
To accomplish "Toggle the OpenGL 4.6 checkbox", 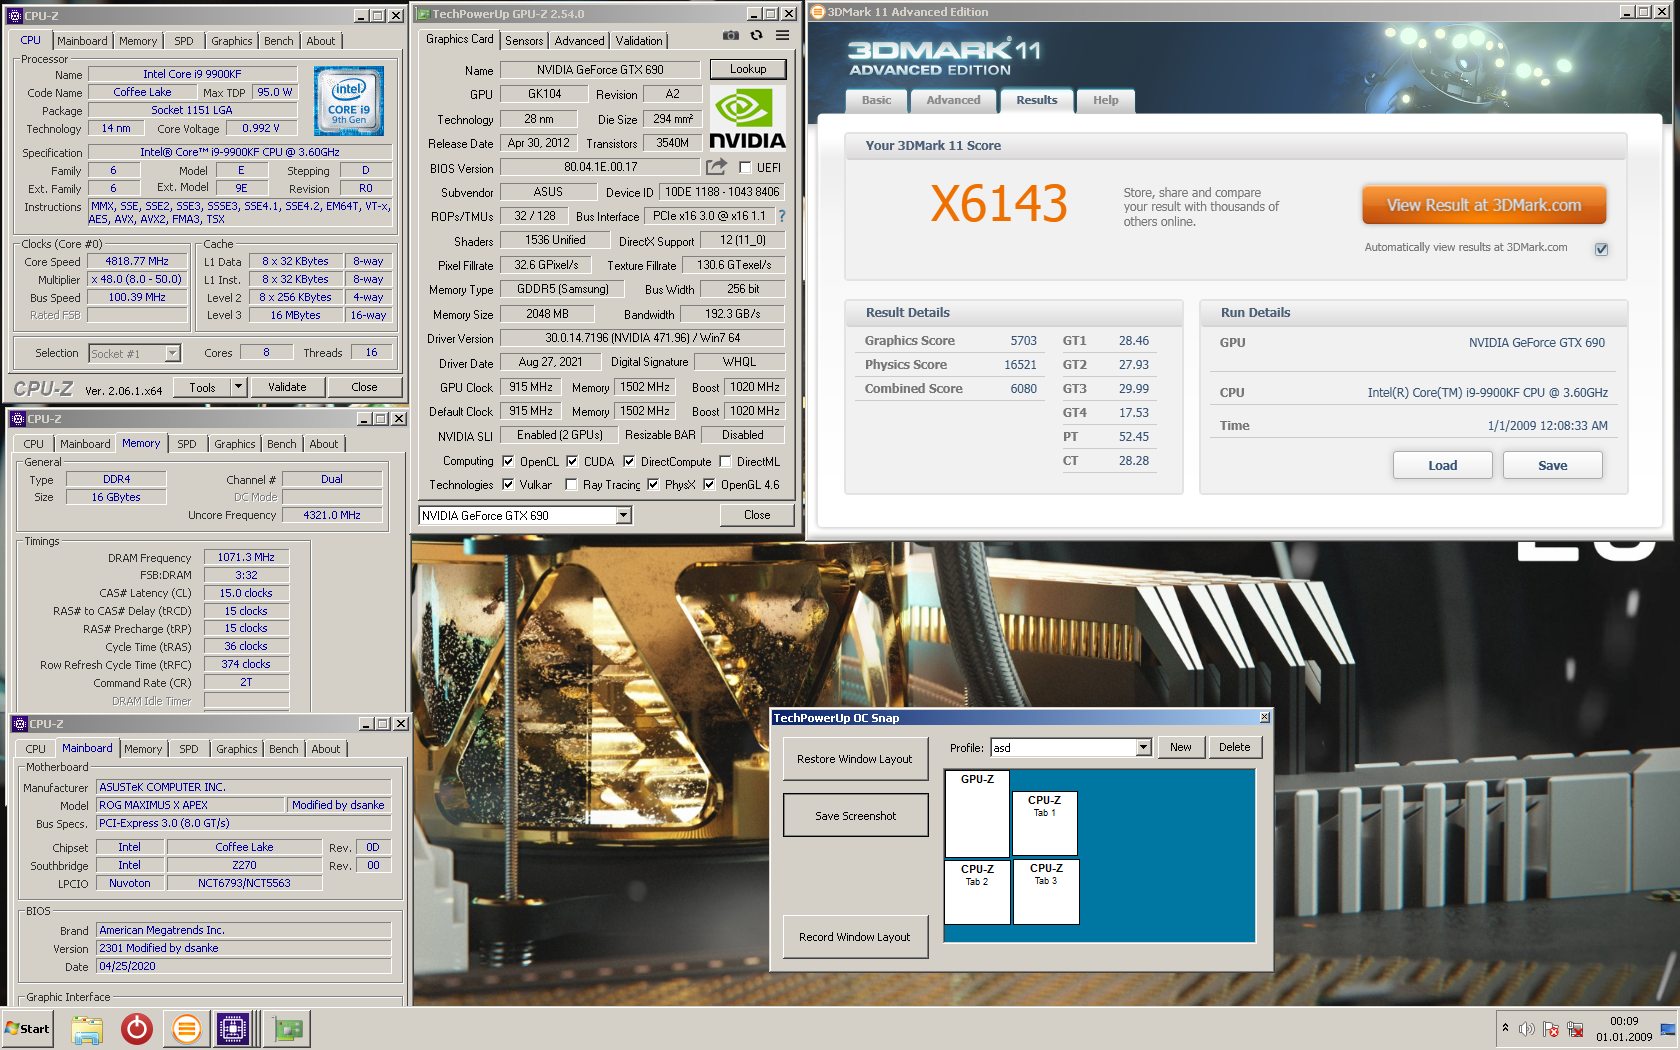I will click(x=709, y=484).
